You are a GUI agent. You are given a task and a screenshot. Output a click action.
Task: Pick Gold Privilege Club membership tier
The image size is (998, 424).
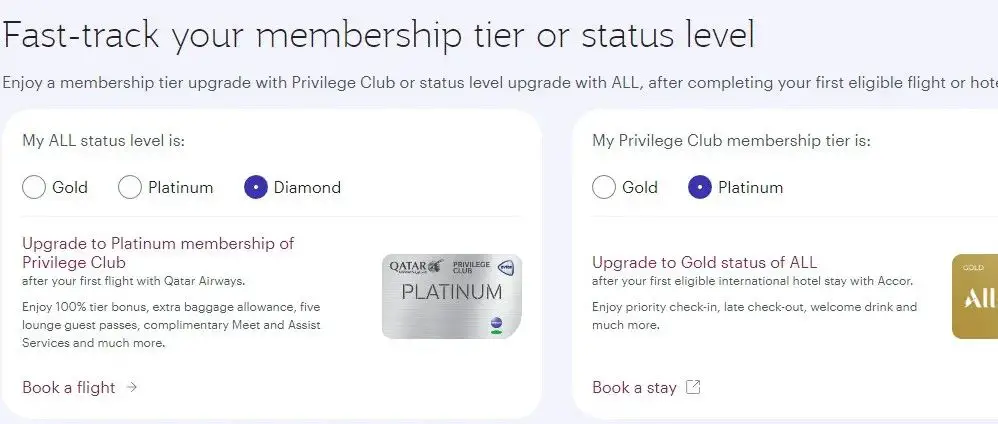pyautogui.click(x=604, y=187)
